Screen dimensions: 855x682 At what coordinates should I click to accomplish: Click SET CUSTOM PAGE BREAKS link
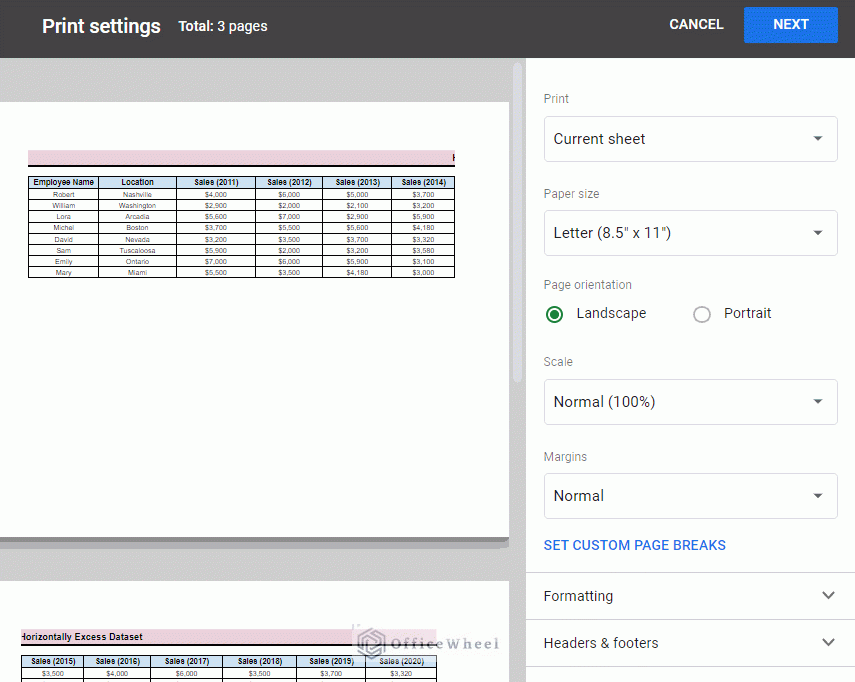point(635,546)
